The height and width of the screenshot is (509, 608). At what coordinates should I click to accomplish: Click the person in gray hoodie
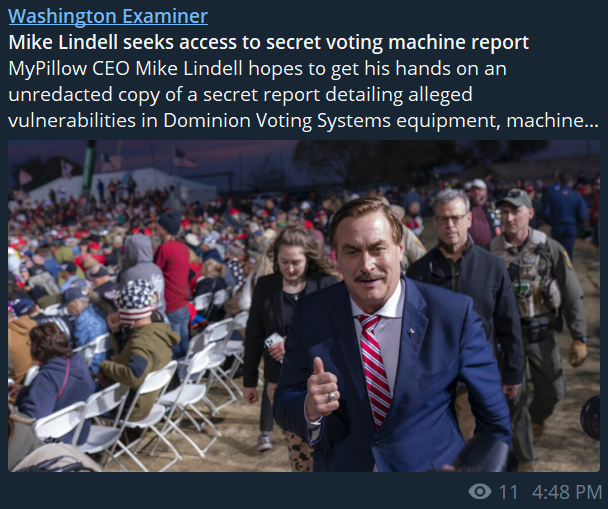(x=140, y=262)
